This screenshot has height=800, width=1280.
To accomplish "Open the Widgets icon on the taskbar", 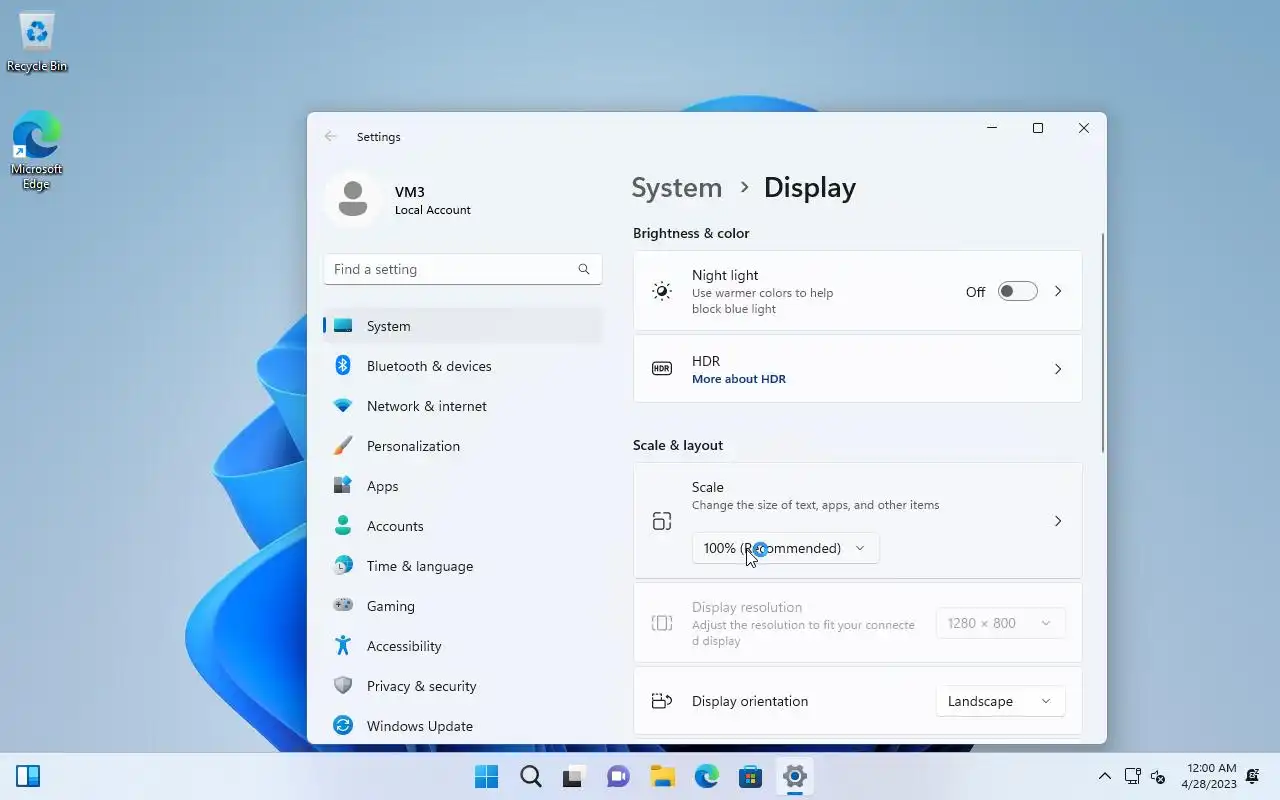I will click(28, 777).
